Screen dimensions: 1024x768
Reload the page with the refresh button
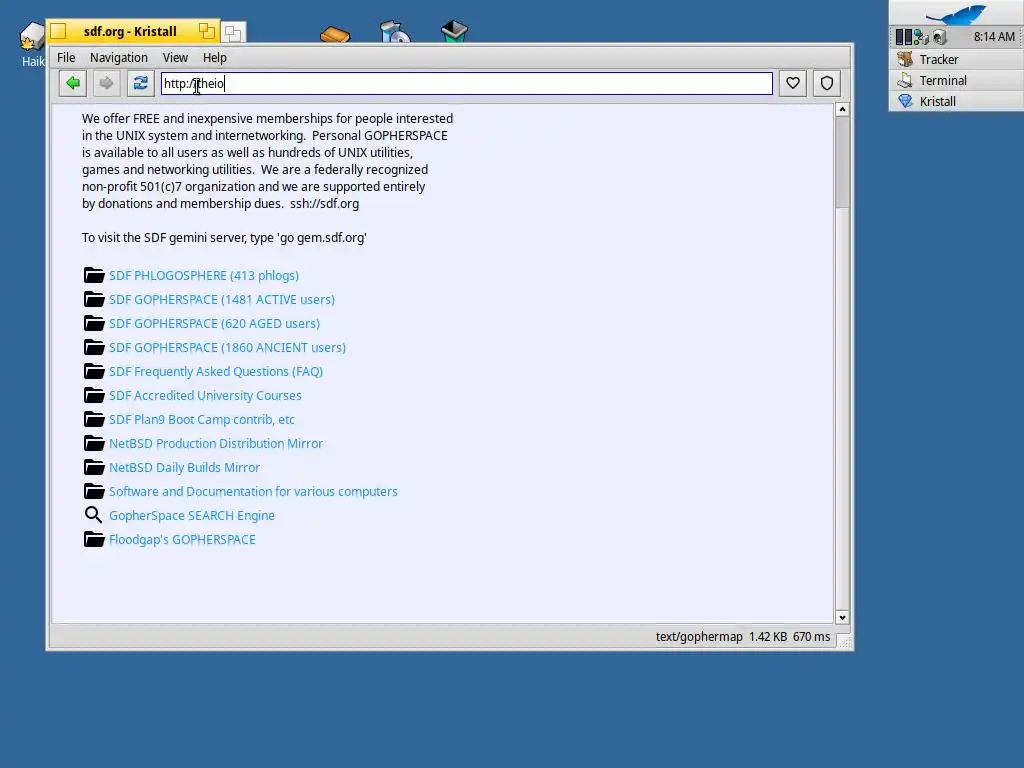click(x=140, y=84)
